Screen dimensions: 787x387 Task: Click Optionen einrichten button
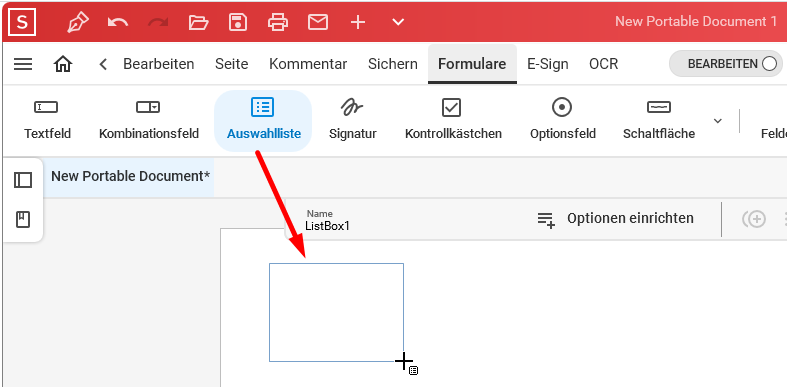click(x=615, y=219)
